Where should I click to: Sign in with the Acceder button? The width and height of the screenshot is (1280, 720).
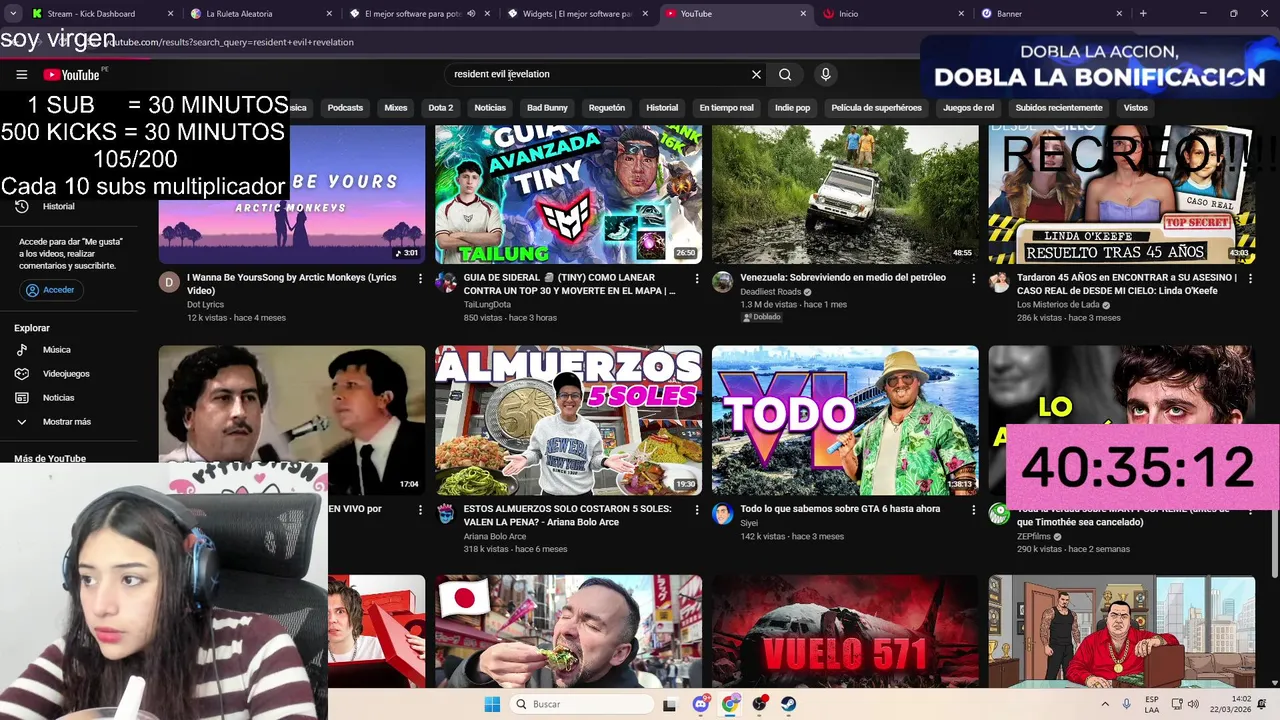point(51,290)
